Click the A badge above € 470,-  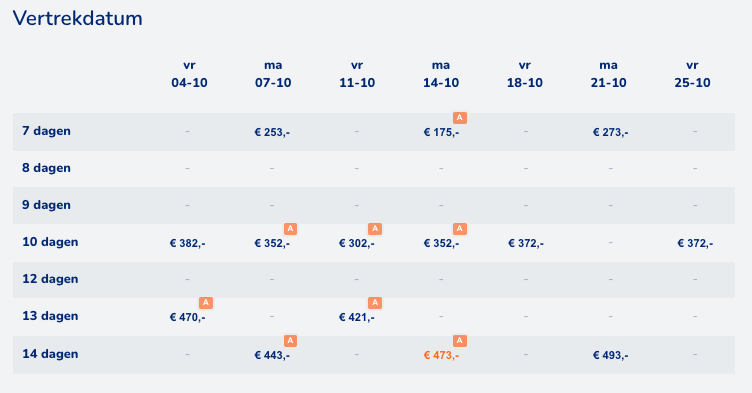pyautogui.click(x=206, y=303)
